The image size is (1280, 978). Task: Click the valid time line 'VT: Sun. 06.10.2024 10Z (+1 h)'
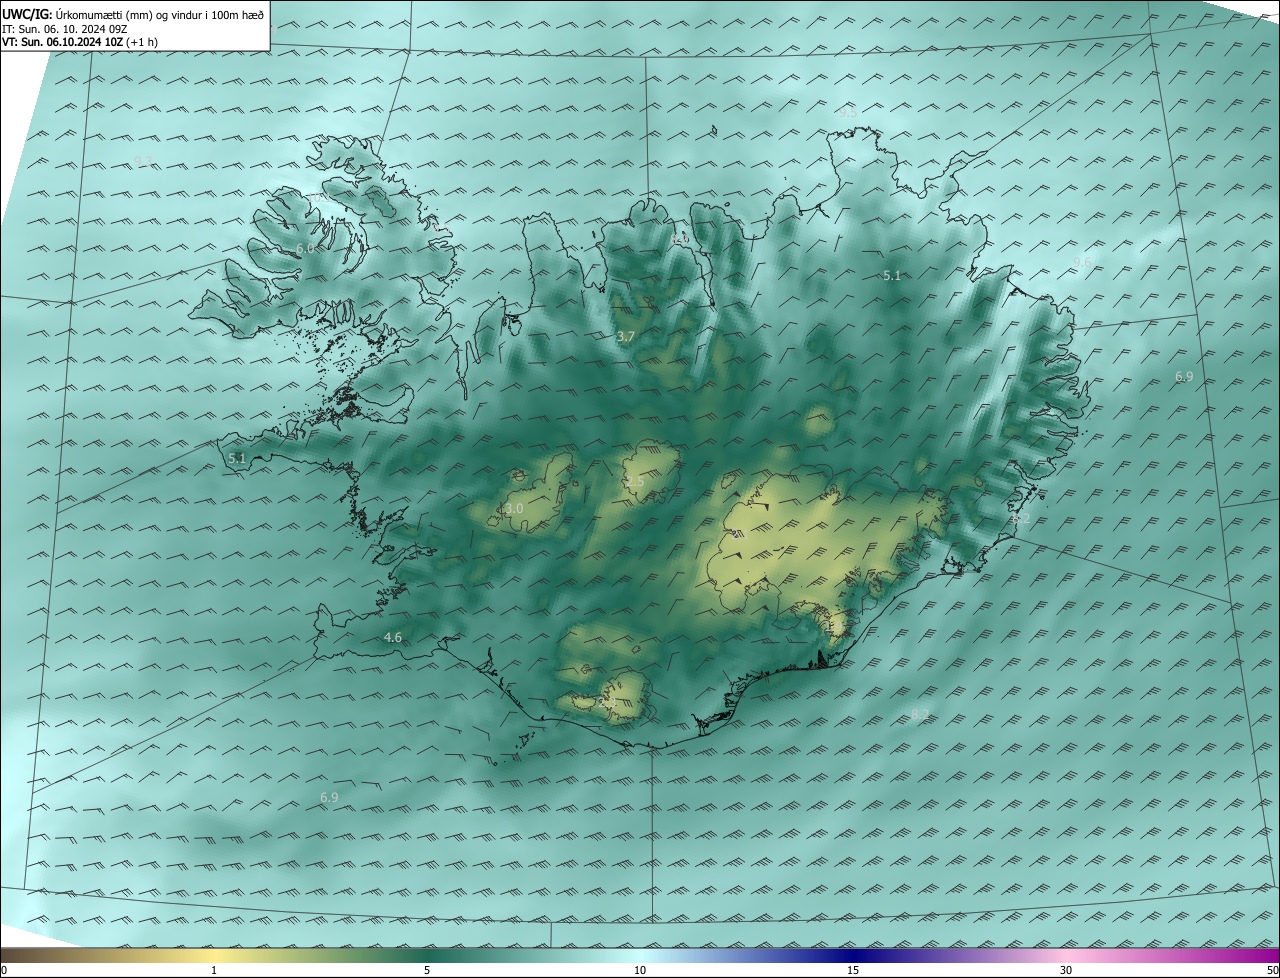[80, 42]
